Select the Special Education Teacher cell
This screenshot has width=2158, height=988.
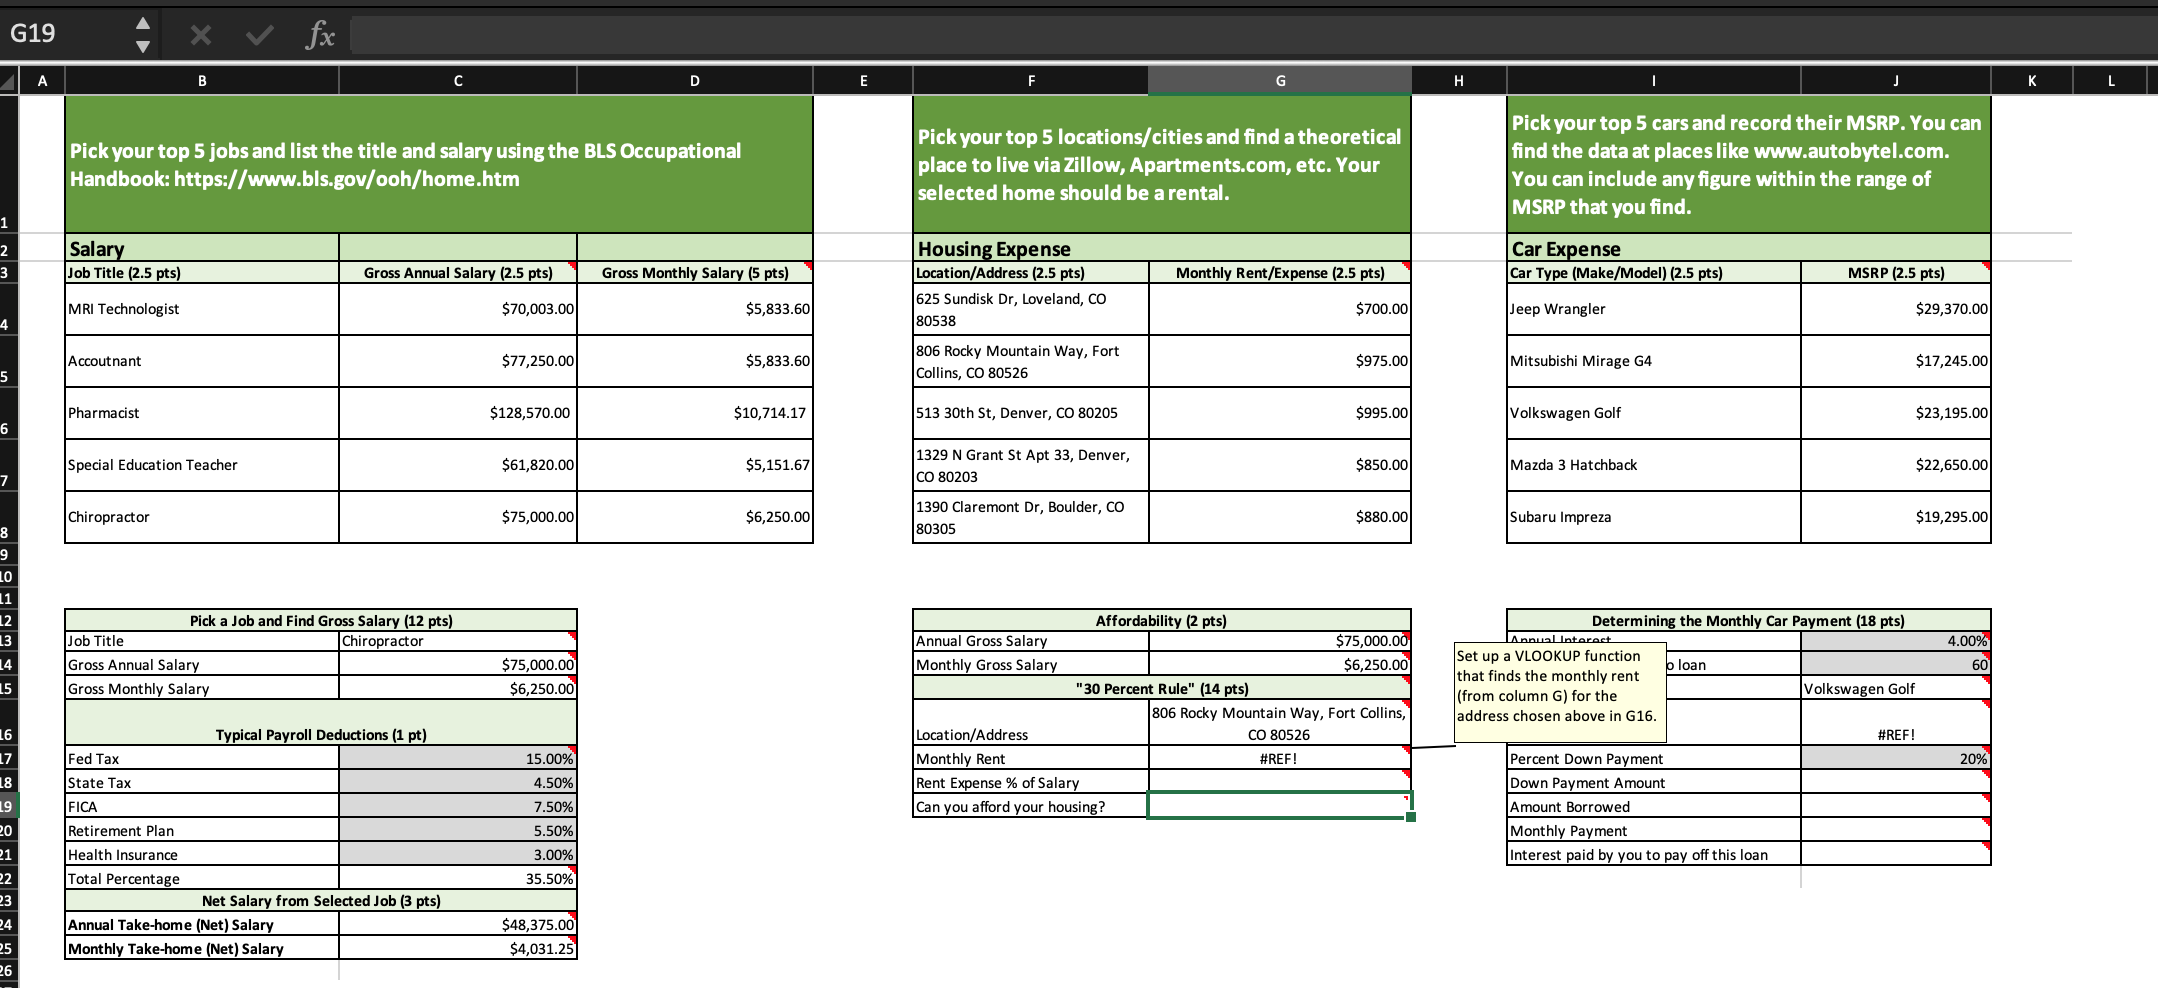tap(202, 465)
